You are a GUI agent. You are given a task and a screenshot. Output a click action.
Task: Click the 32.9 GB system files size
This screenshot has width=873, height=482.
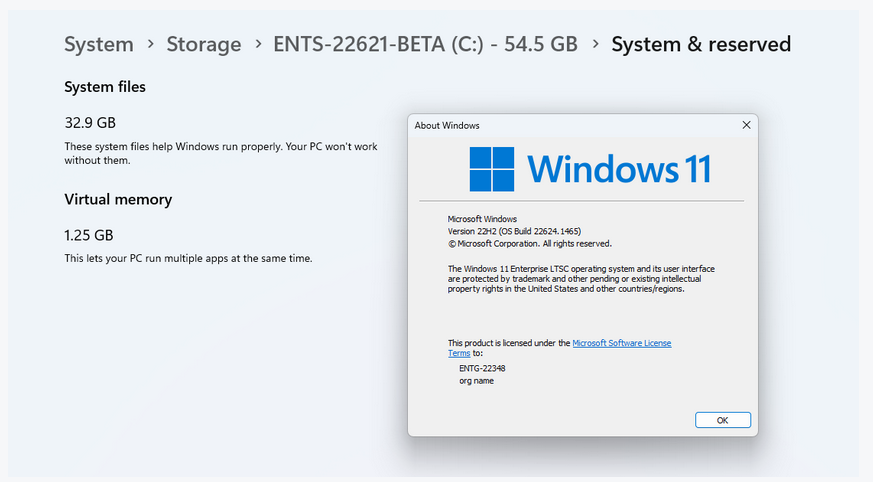pos(90,123)
